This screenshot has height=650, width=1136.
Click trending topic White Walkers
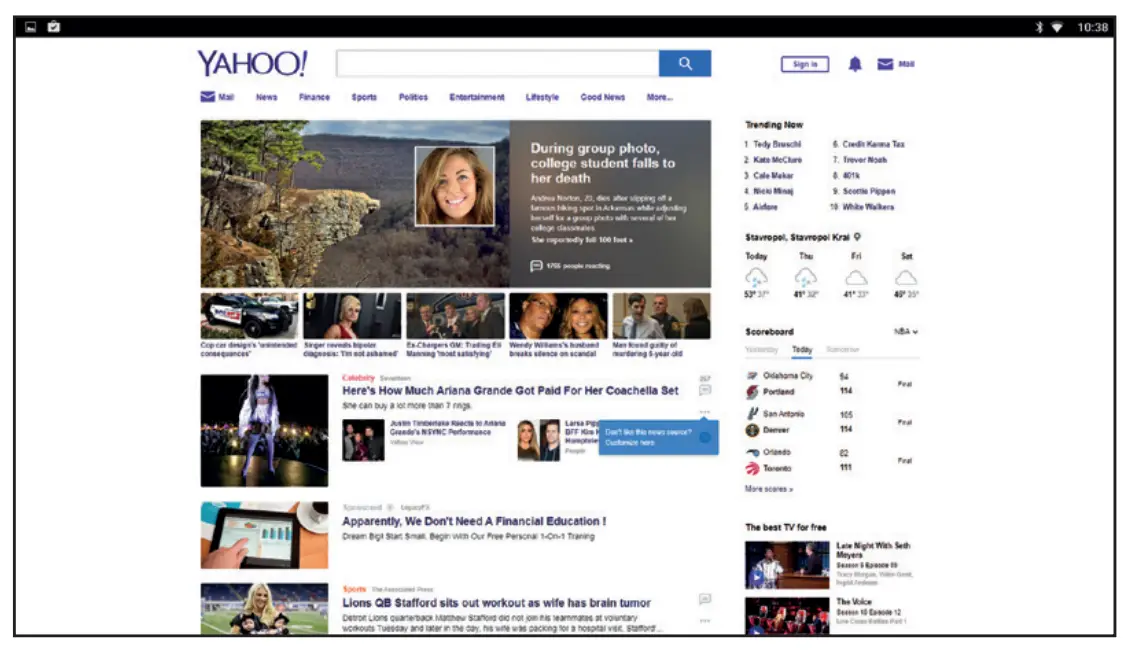tap(868, 207)
